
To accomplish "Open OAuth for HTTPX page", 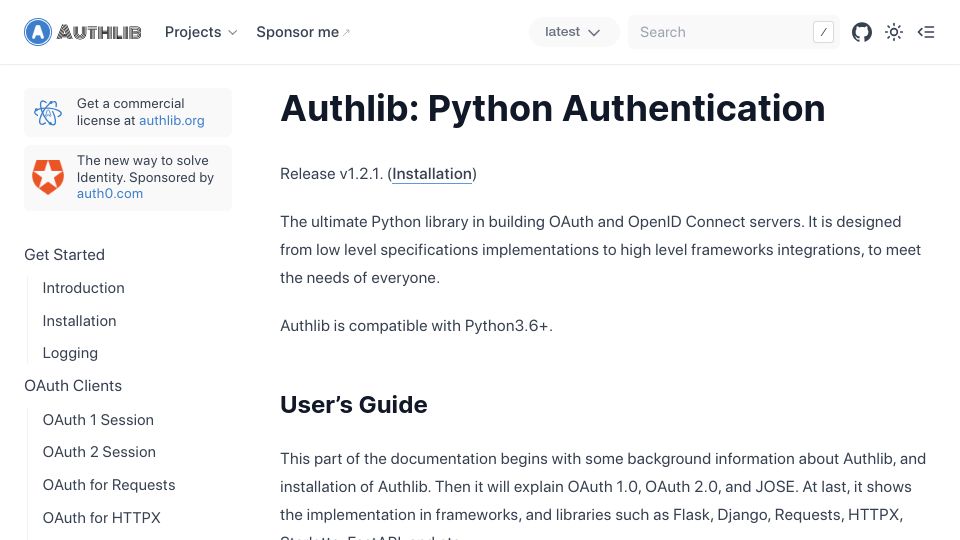I will point(102,518).
